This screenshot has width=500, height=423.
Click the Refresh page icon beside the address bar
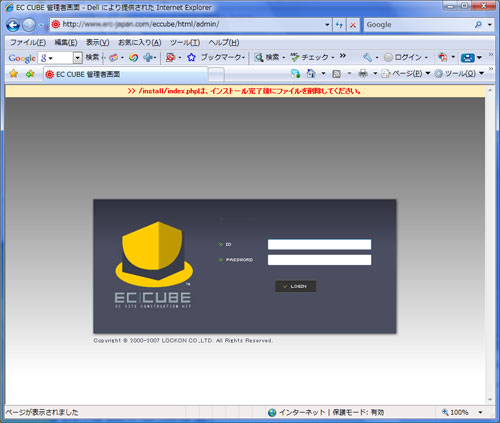click(x=339, y=25)
